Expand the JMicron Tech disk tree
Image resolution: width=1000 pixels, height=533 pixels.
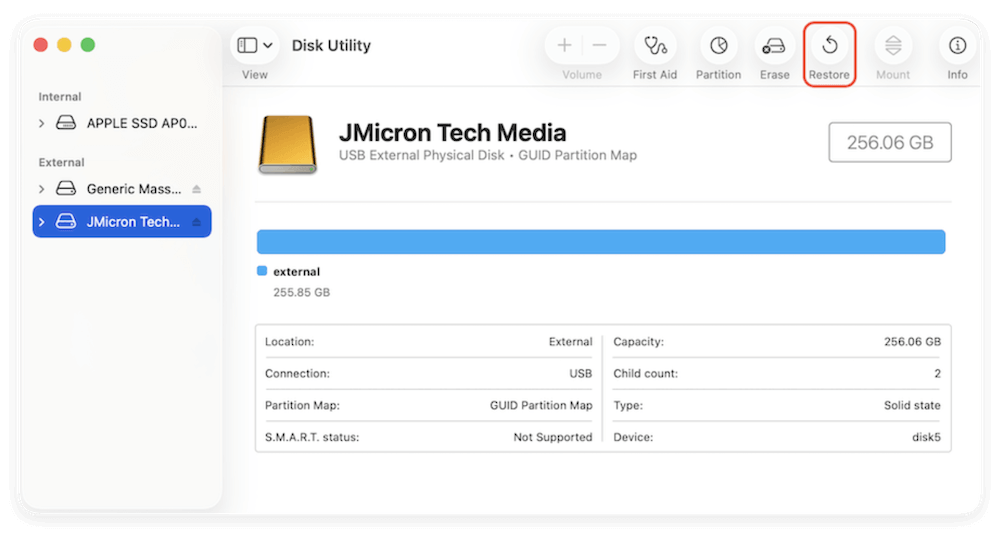[x=41, y=222]
